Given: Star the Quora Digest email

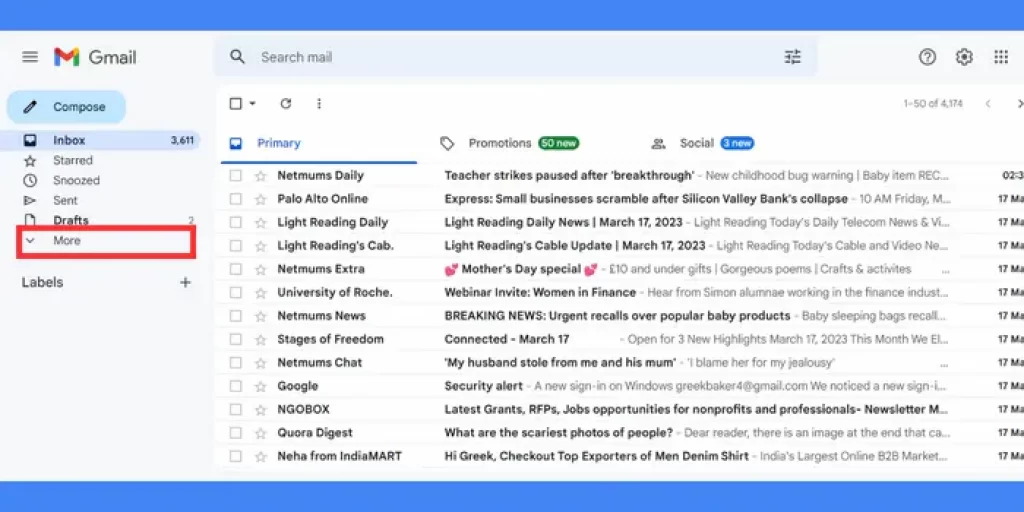Looking at the screenshot, I should [x=261, y=433].
